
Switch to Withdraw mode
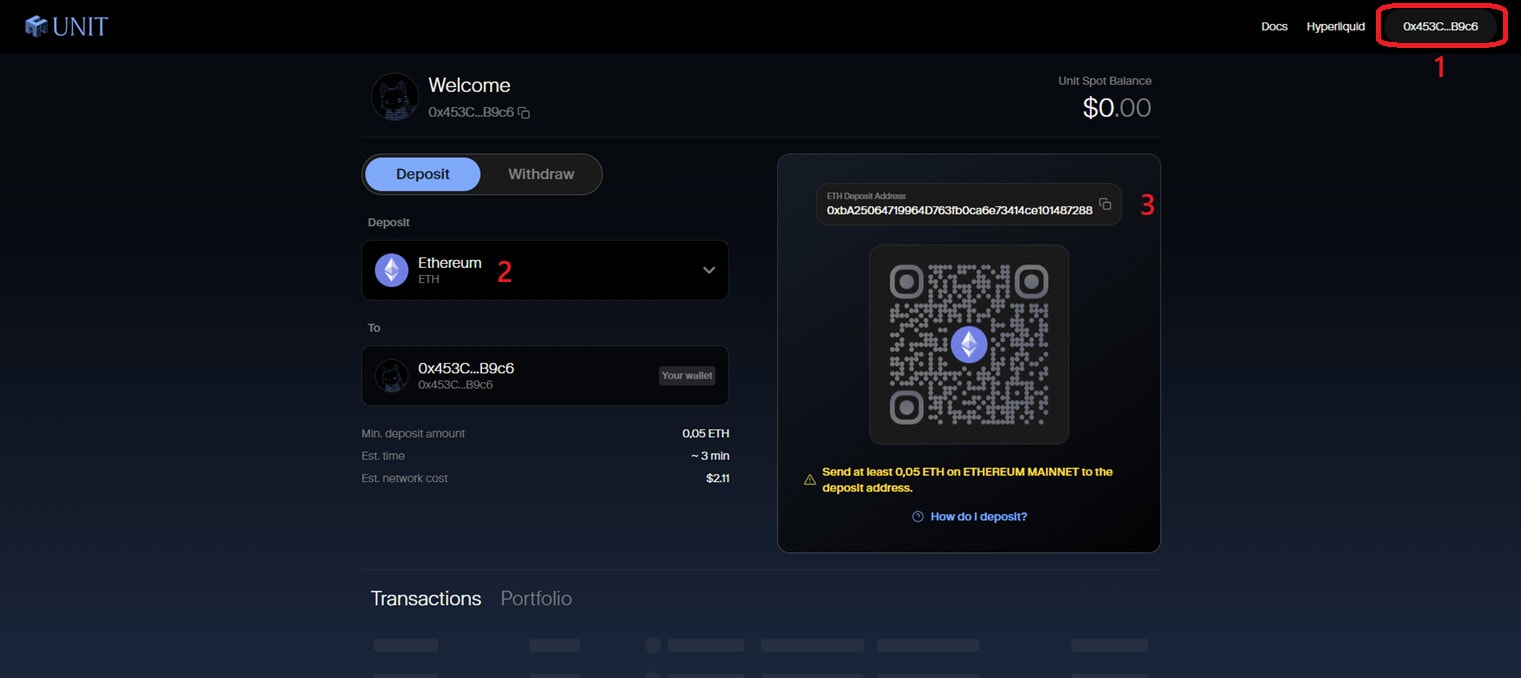[541, 174]
